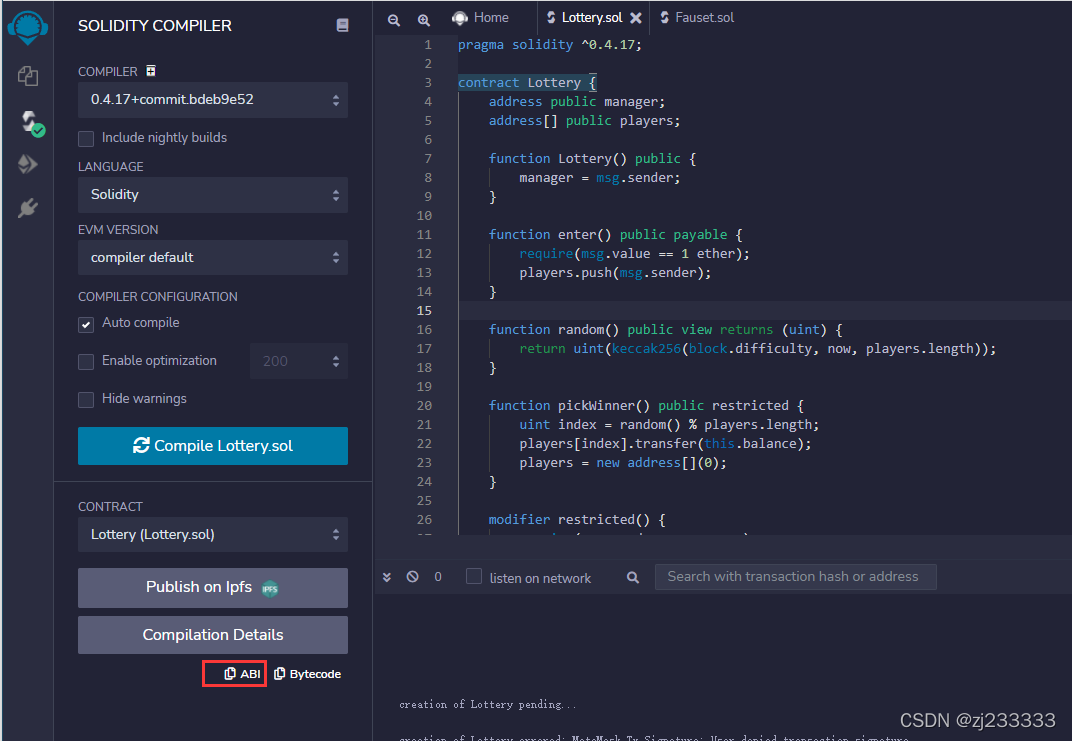Viewport: 1072px width, 741px height.
Task: Click the add compiler plus icon
Action: point(150,70)
